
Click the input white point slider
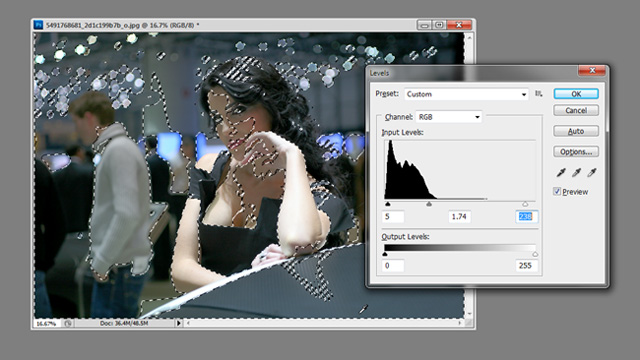click(x=525, y=204)
